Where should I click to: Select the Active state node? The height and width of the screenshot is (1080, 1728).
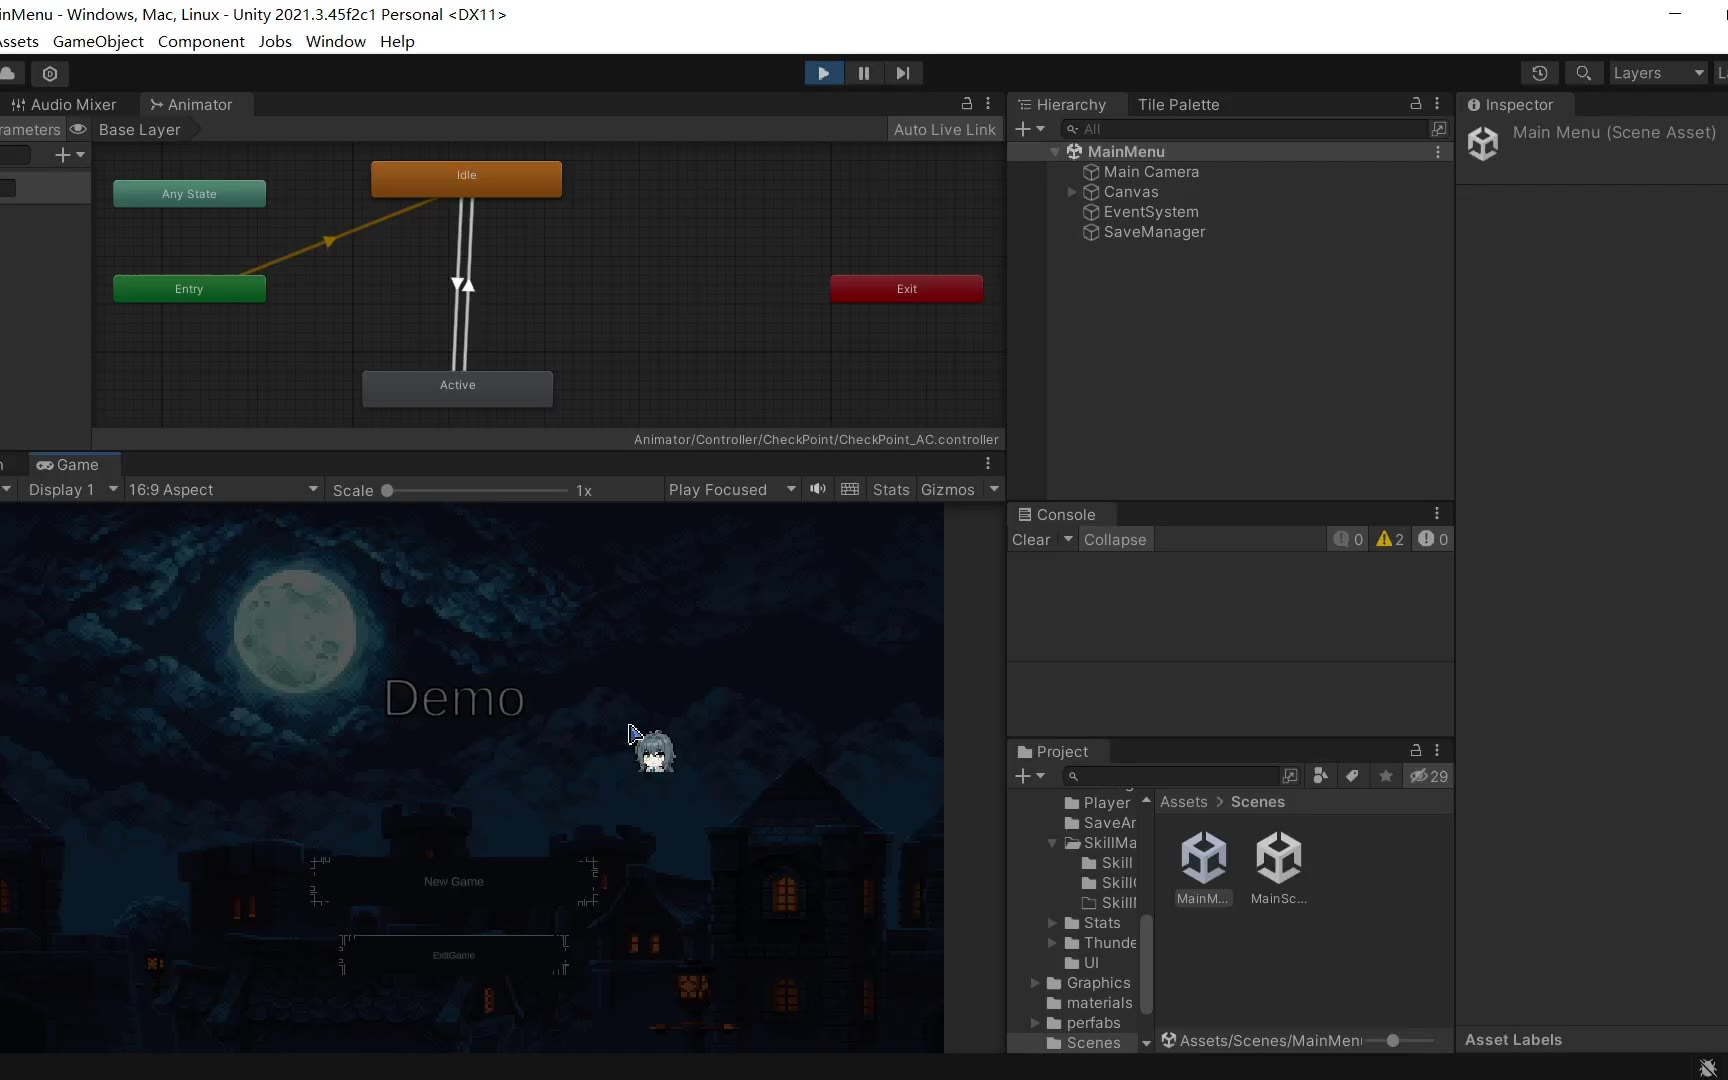[x=457, y=388]
